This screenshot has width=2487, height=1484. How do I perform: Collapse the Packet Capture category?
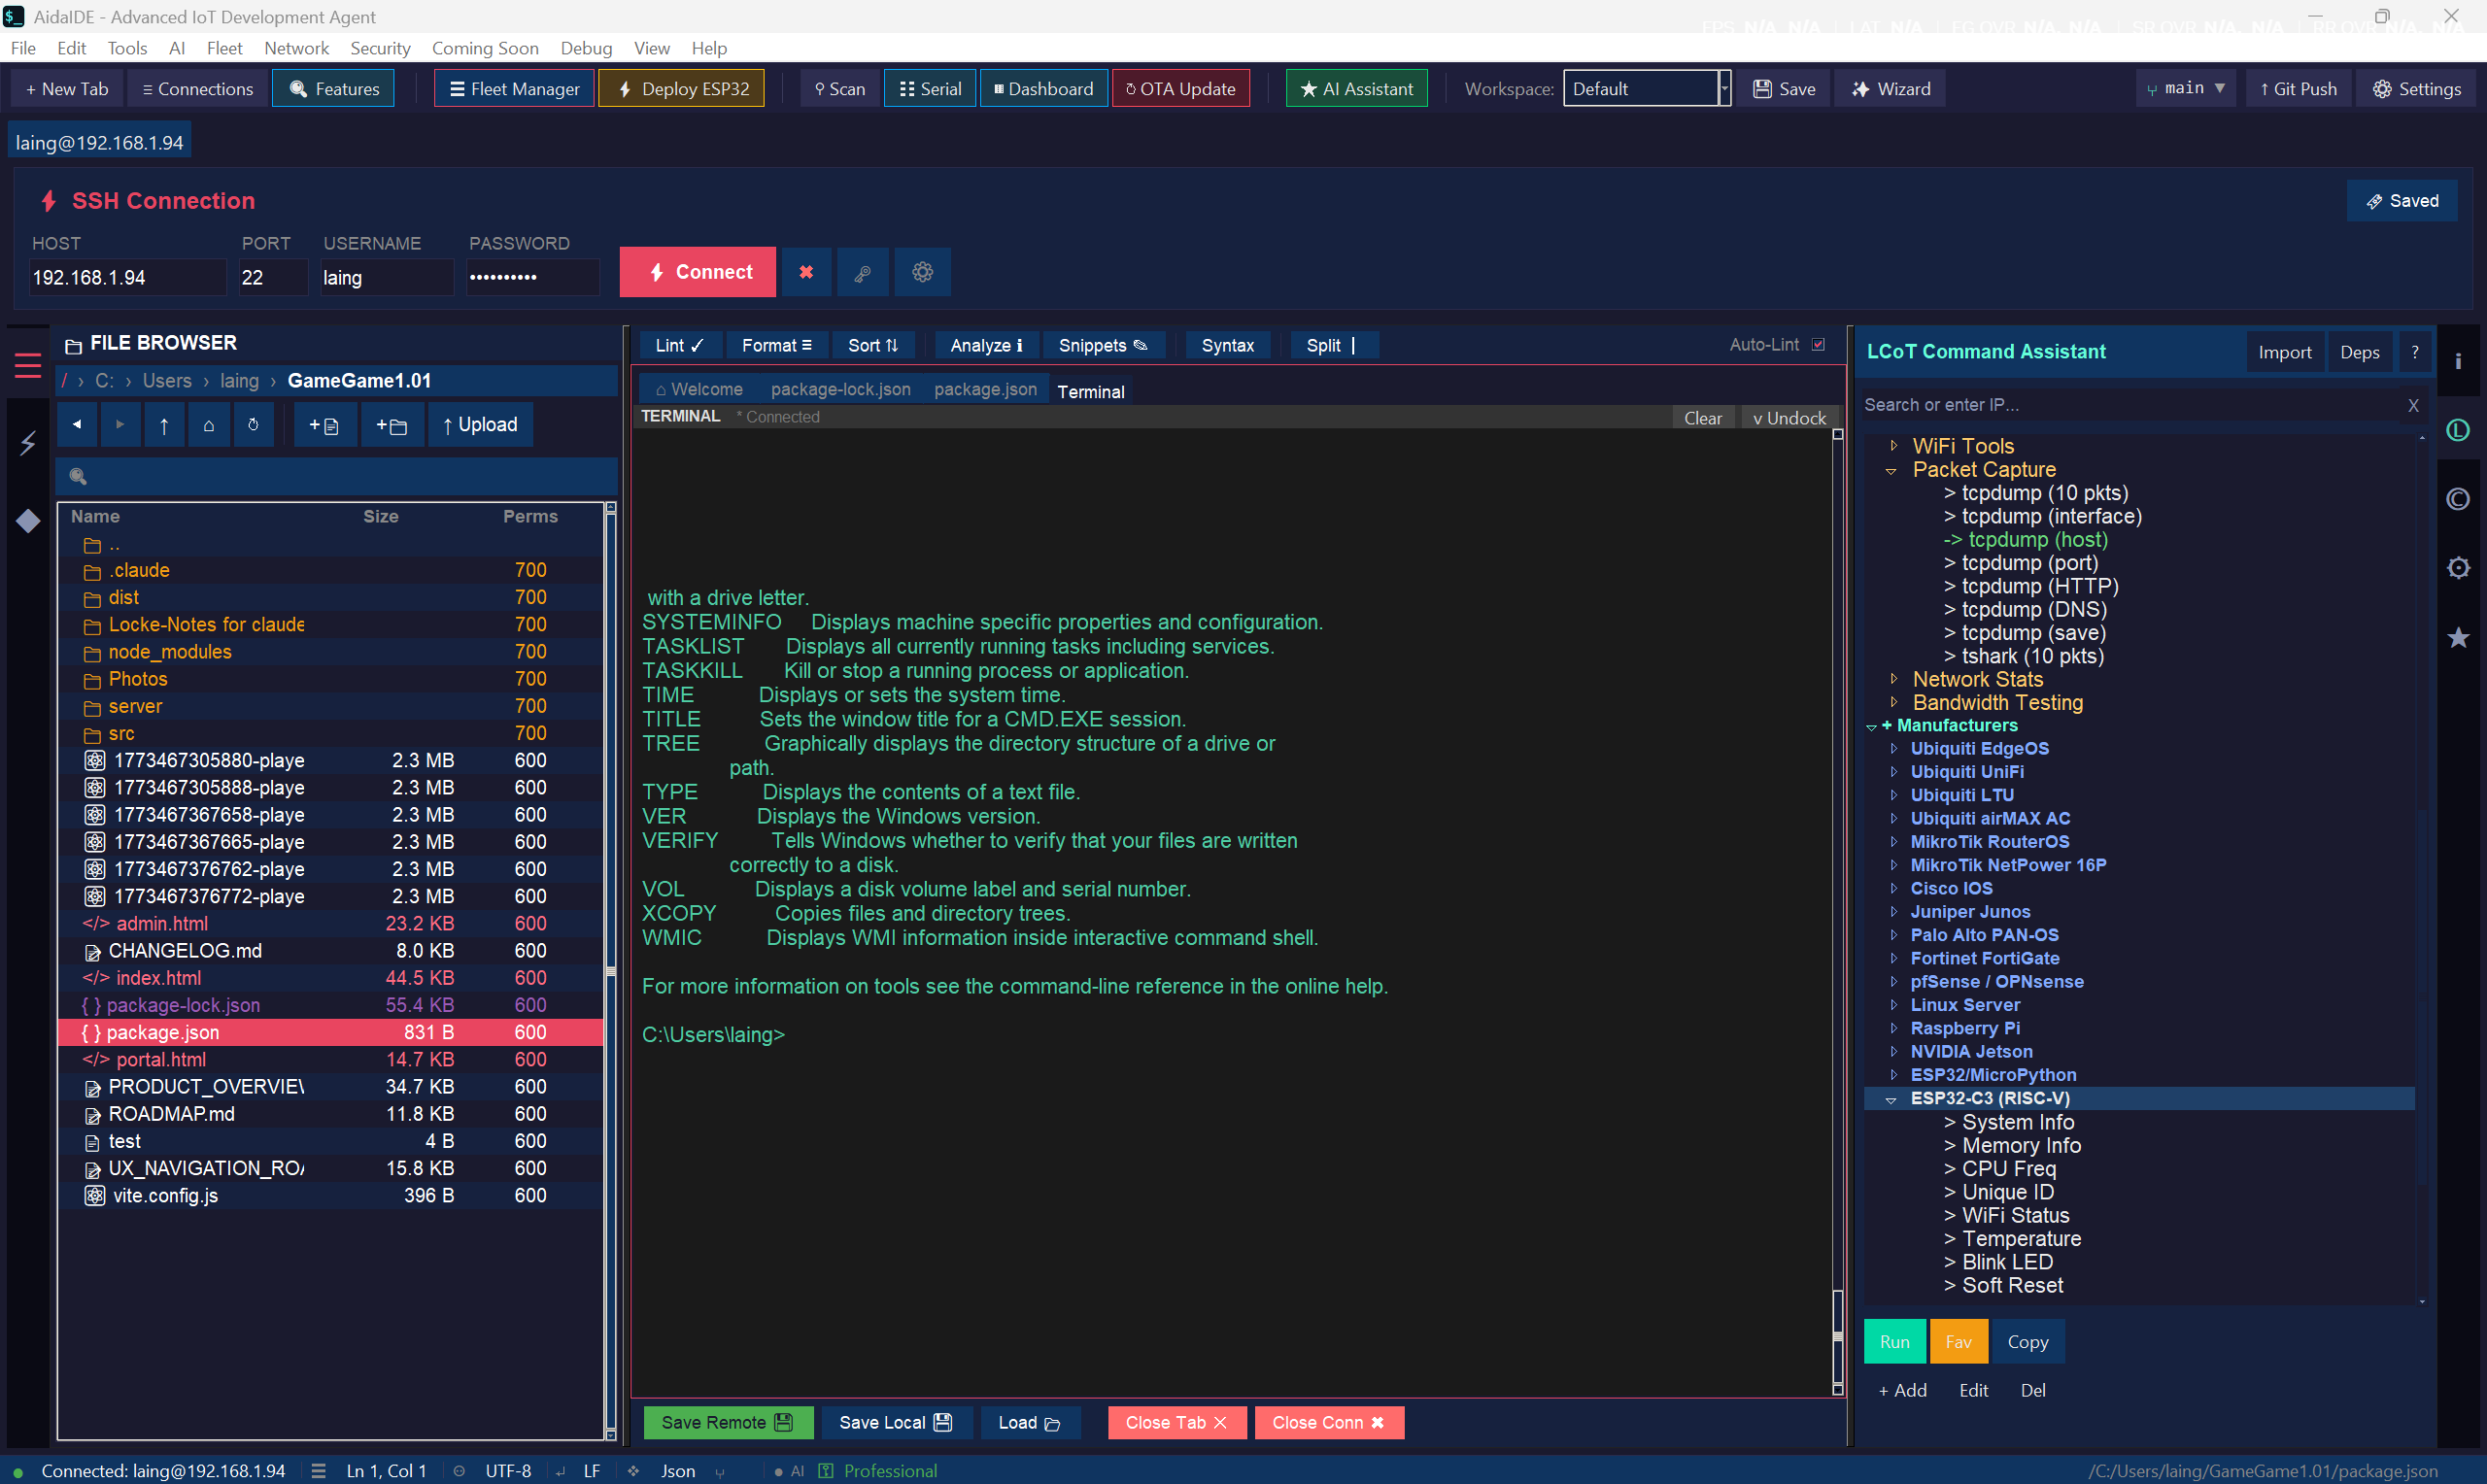point(1891,470)
